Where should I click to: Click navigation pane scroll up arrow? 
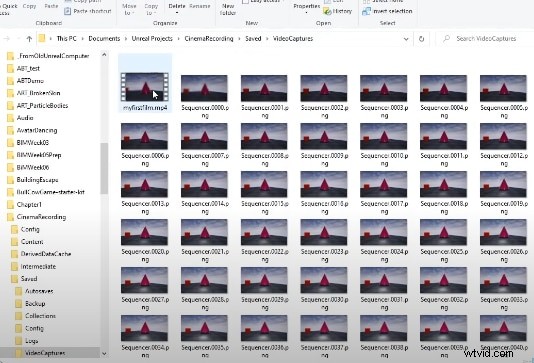(104, 55)
